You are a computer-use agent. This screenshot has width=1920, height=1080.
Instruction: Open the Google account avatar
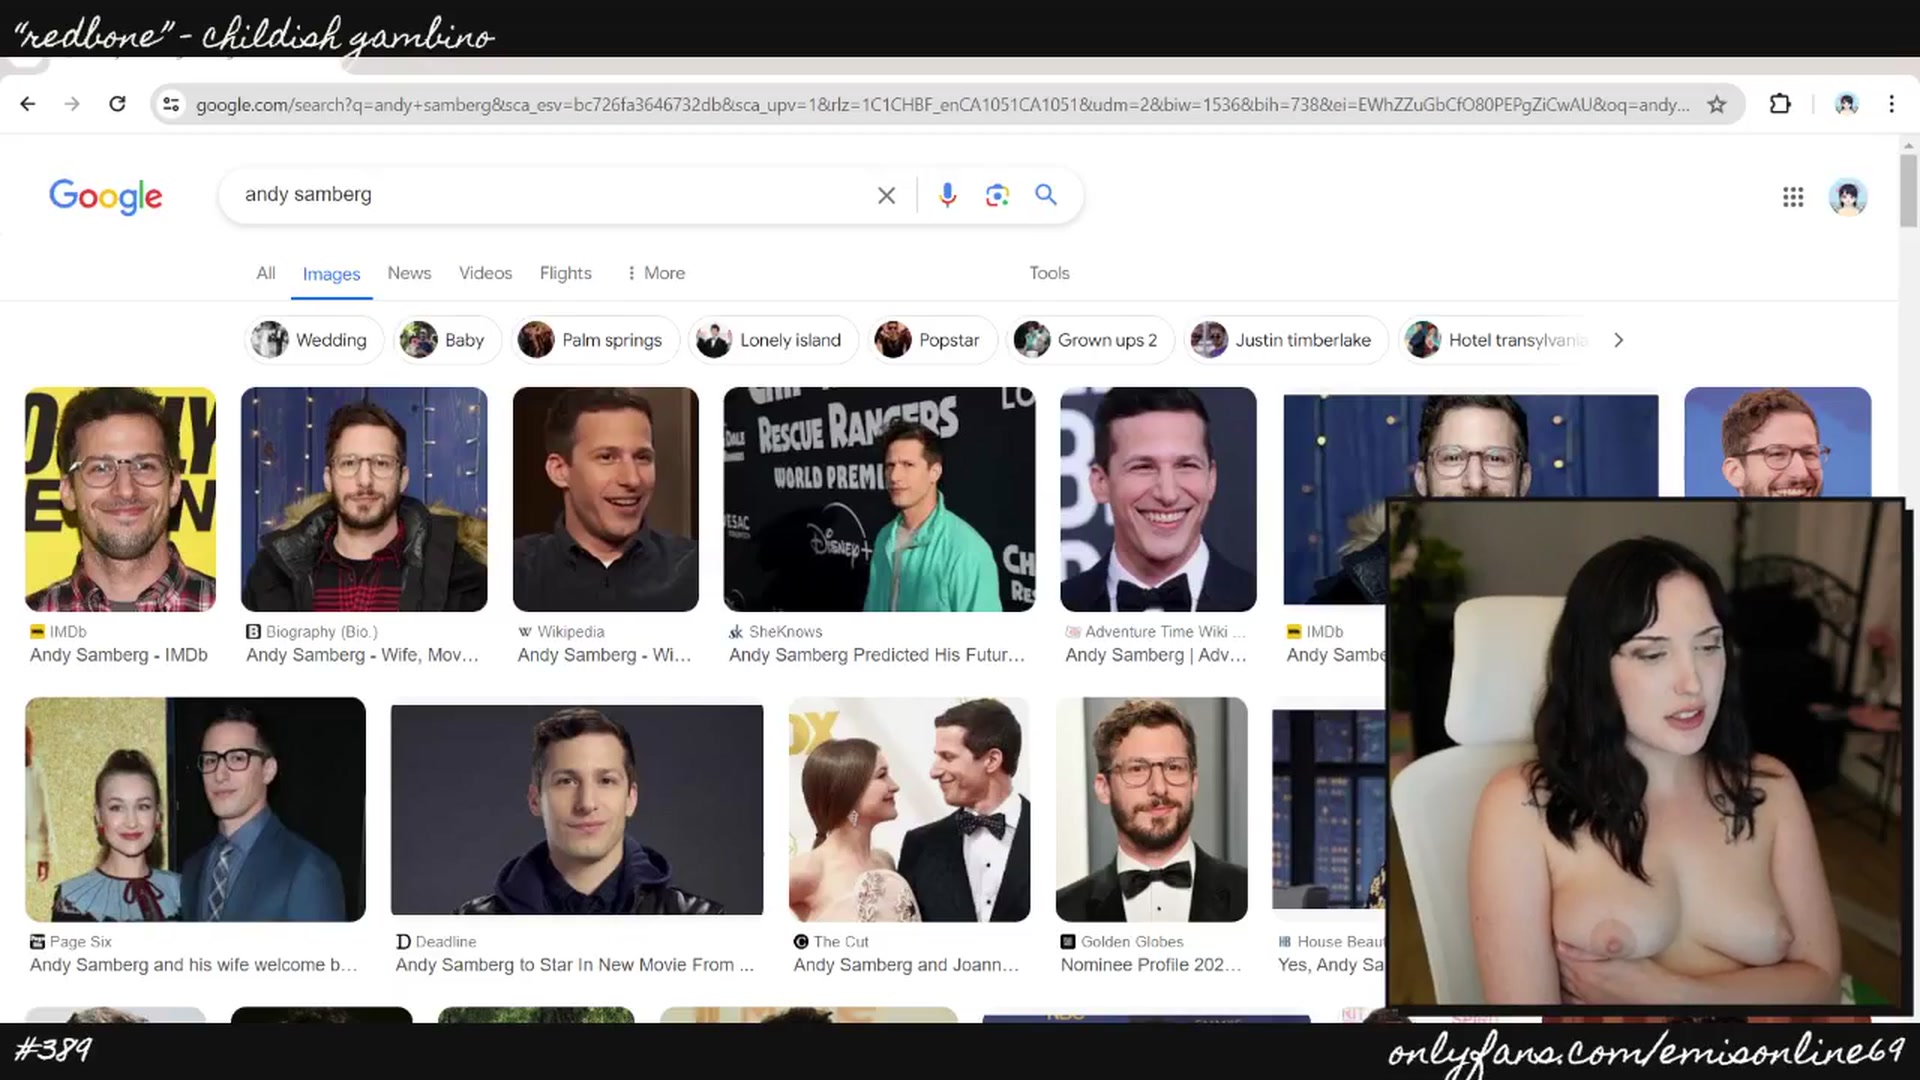pos(1848,197)
